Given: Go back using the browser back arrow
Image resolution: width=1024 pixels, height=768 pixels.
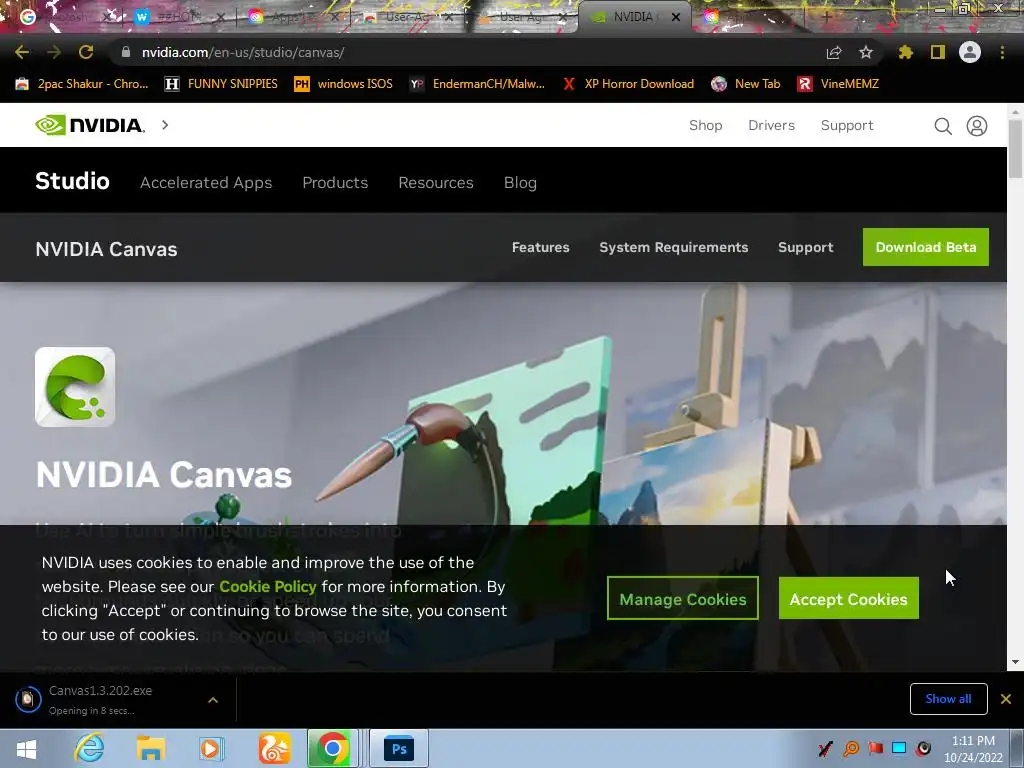Looking at the screenshot, I should (22, 52).
